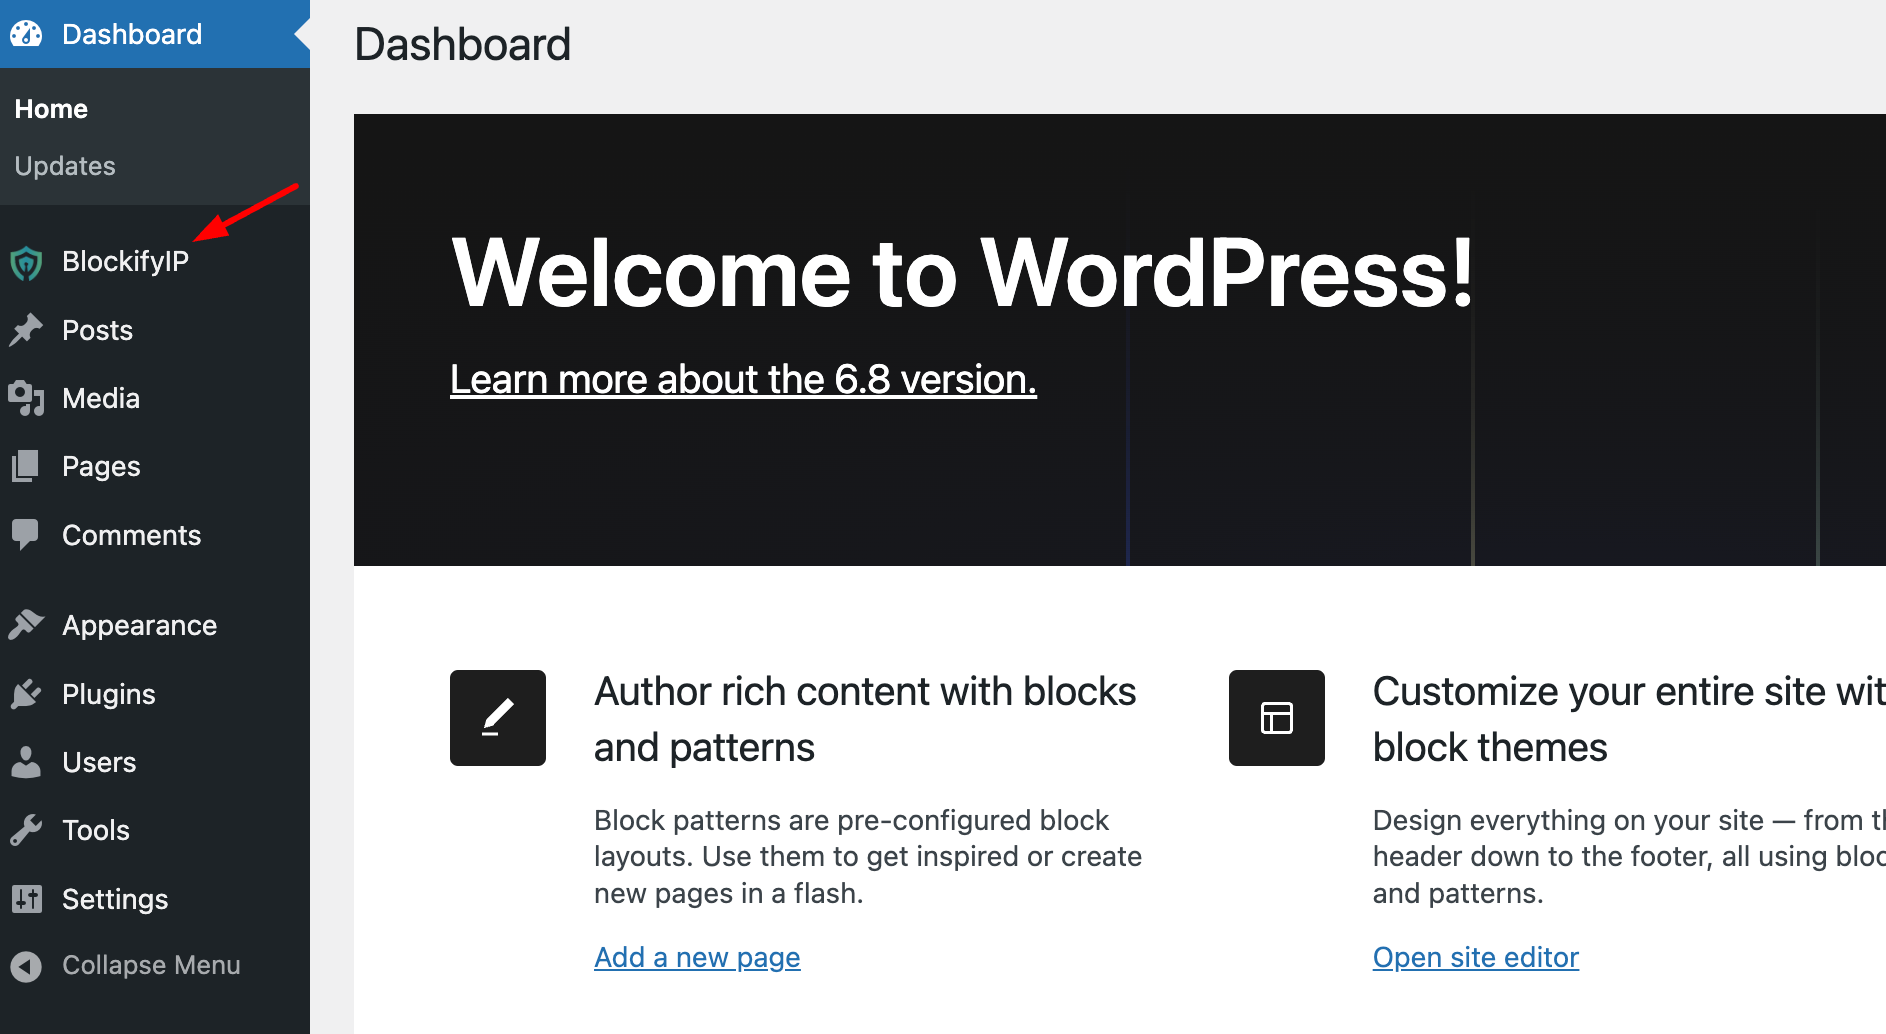Open the Comments menu

pyautogui.click(x=155, y=535)
